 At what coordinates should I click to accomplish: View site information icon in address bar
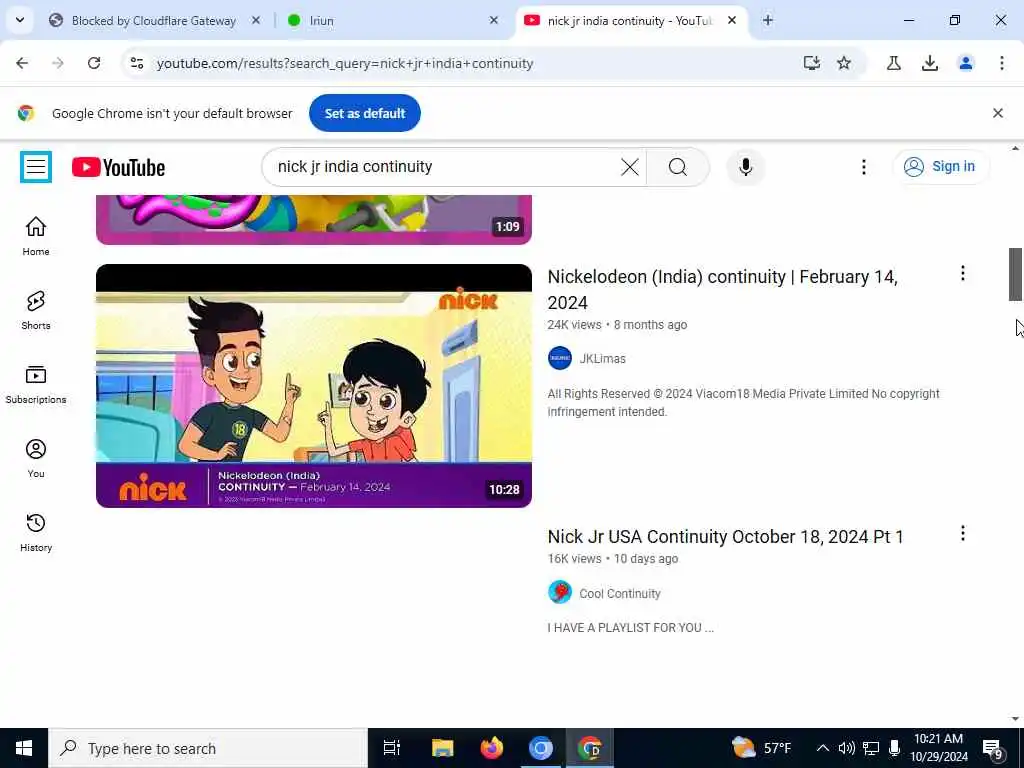[x=136, y=63]
